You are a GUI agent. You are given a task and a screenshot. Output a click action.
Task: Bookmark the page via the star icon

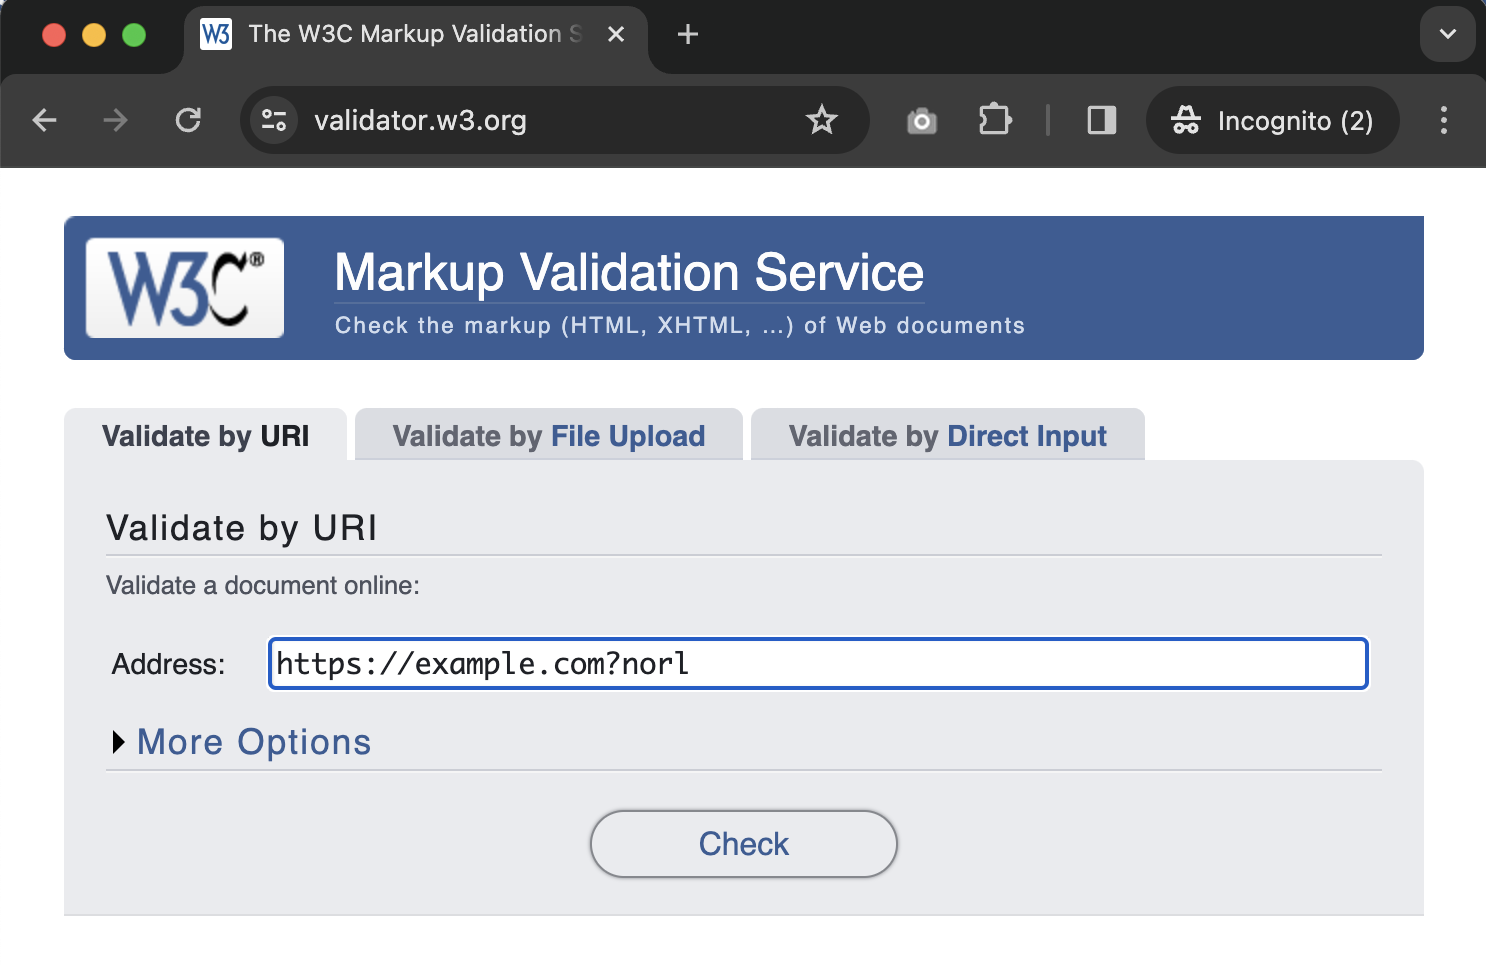[822, 120]
